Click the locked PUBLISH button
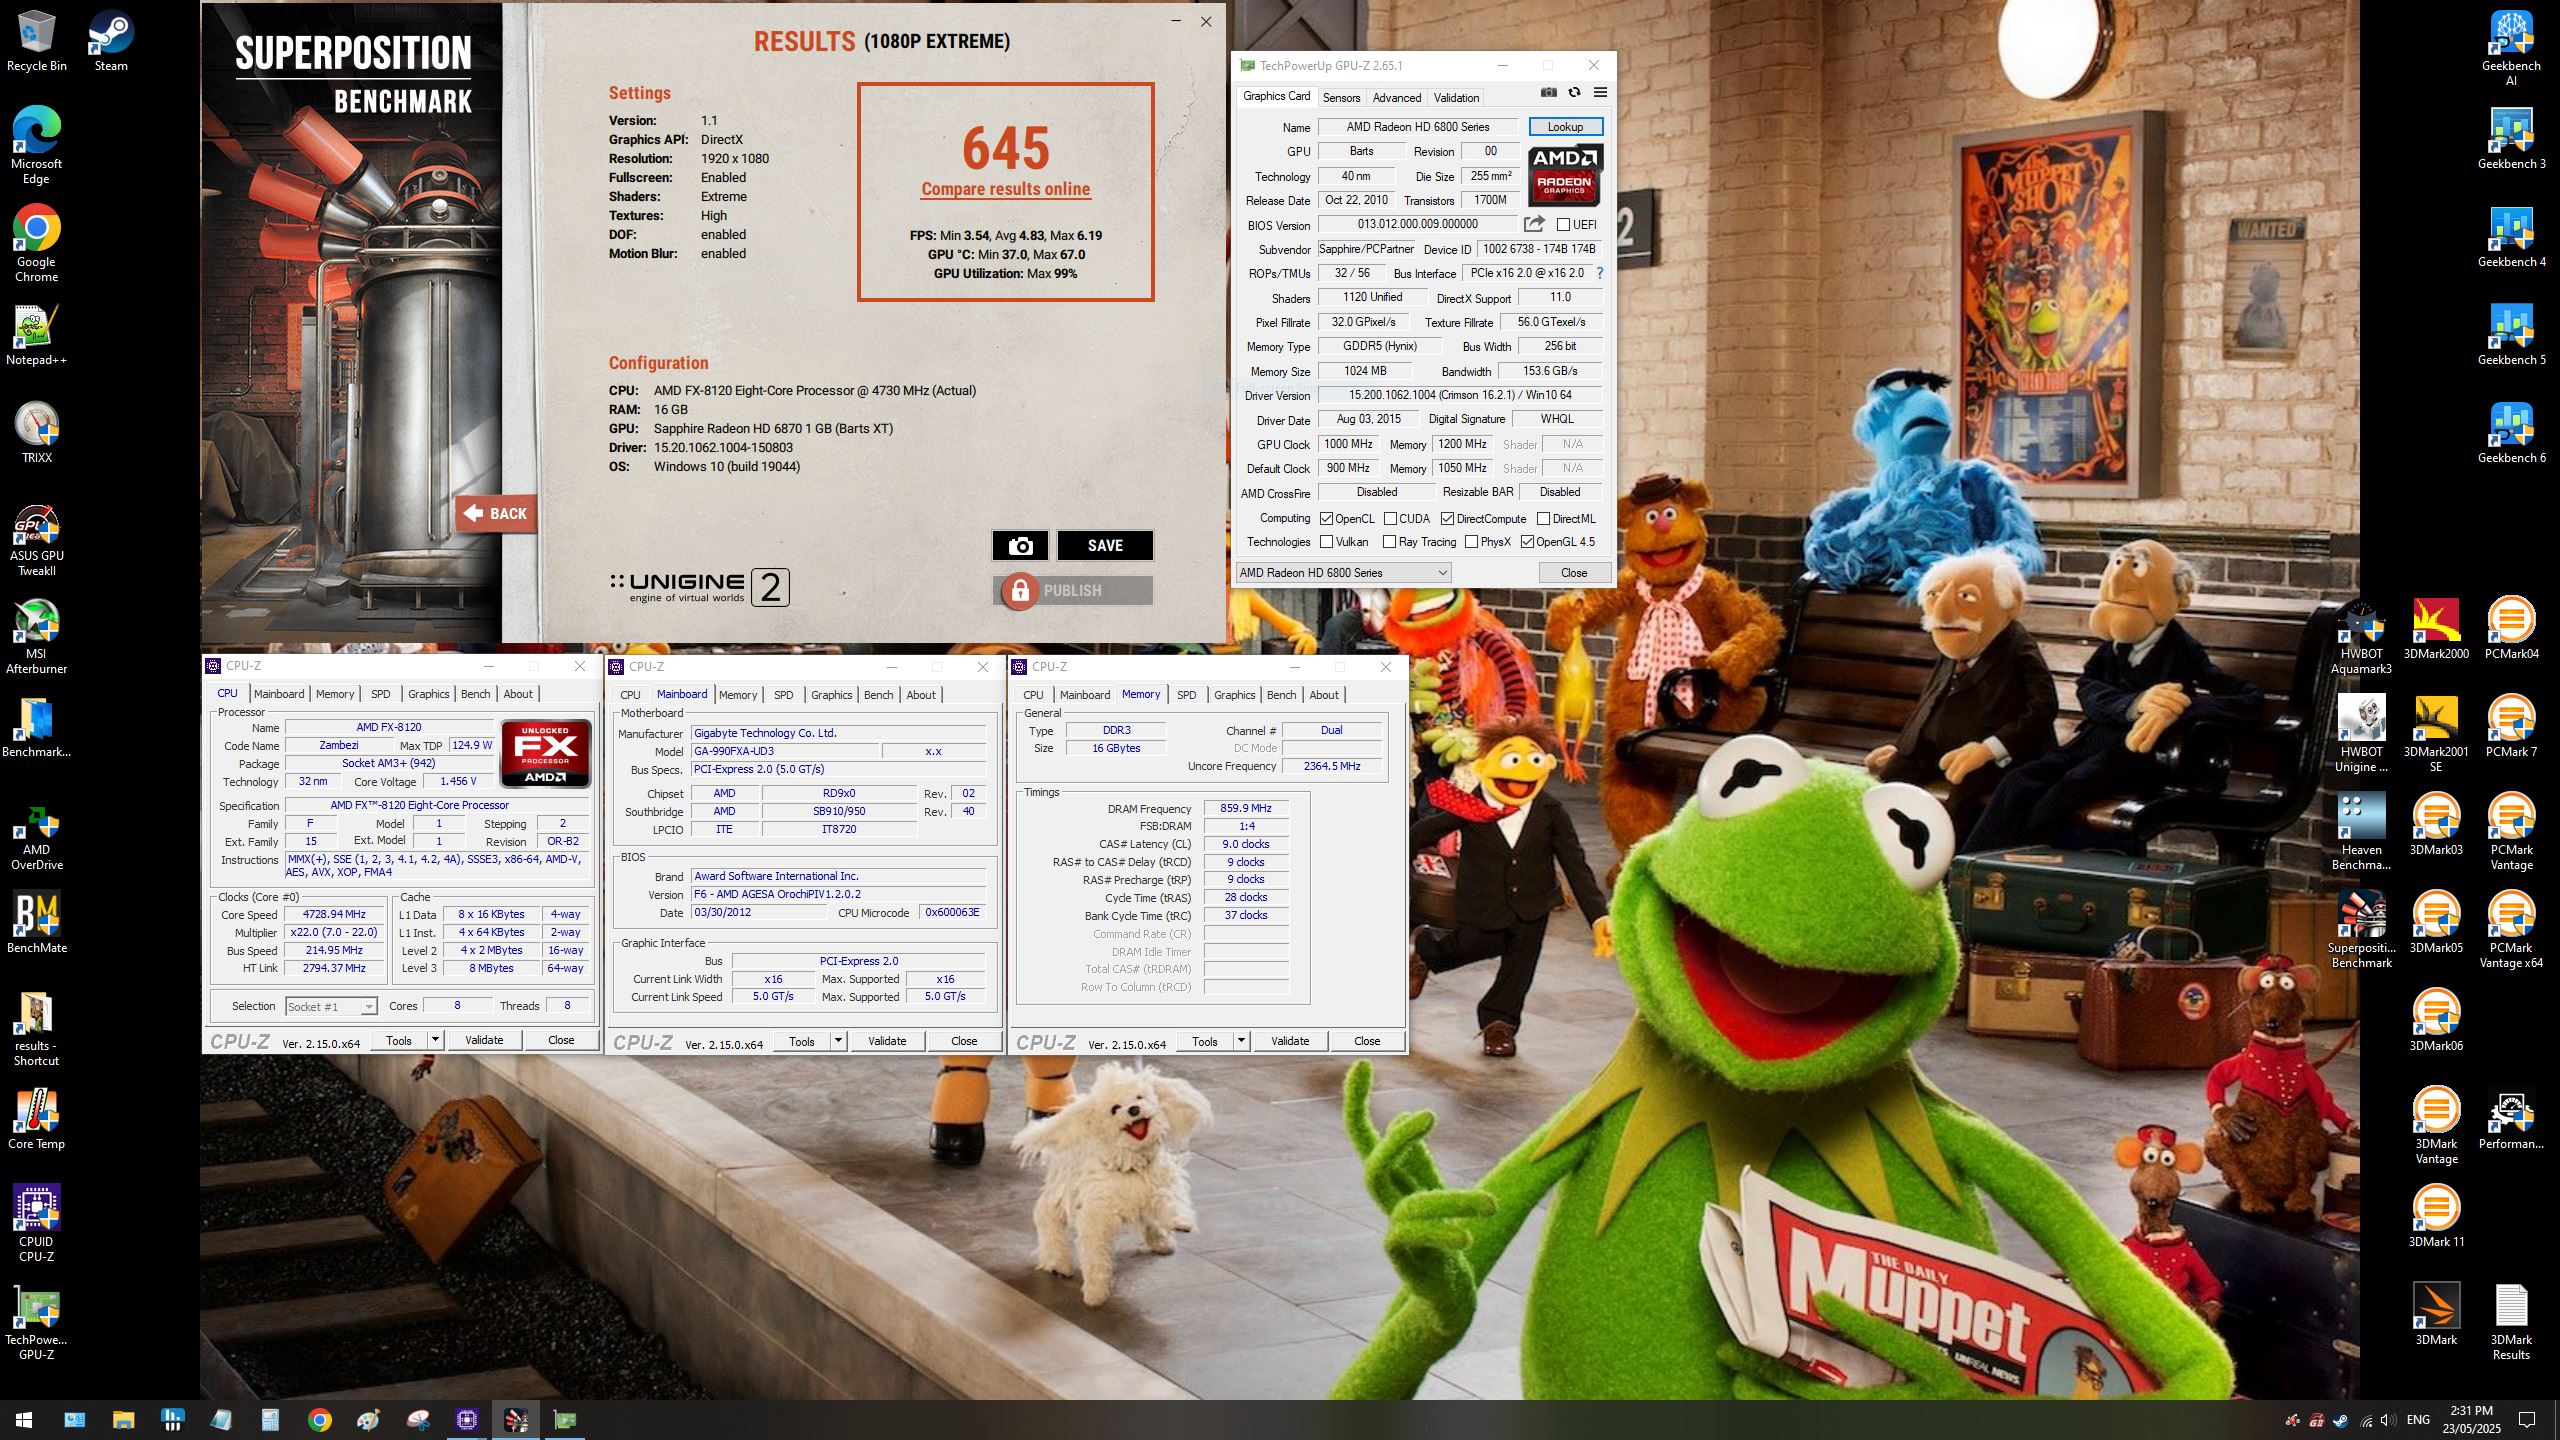Screen dimensions: 2560x1440 coord(1073,590)
